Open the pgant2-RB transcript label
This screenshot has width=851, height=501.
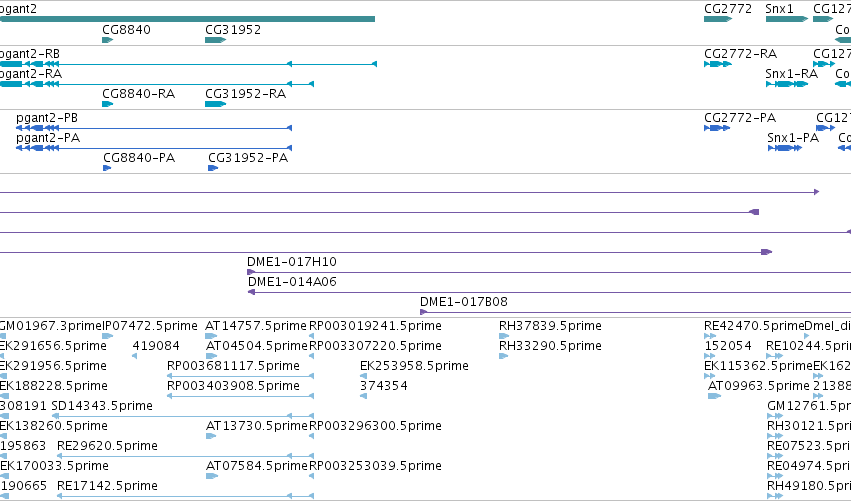click(x=30, y=54)
